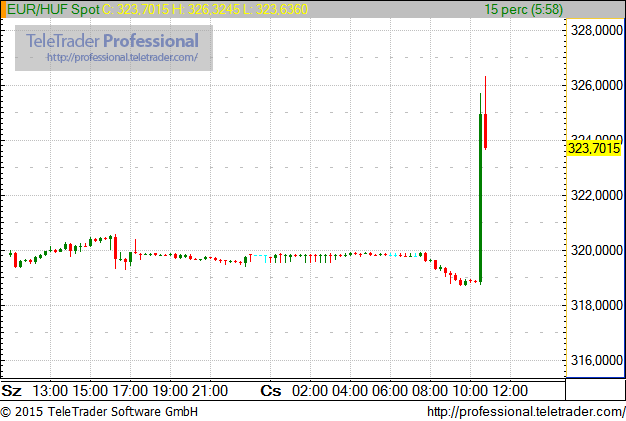Click the 318,0000 price axis label

click(596, 306)
